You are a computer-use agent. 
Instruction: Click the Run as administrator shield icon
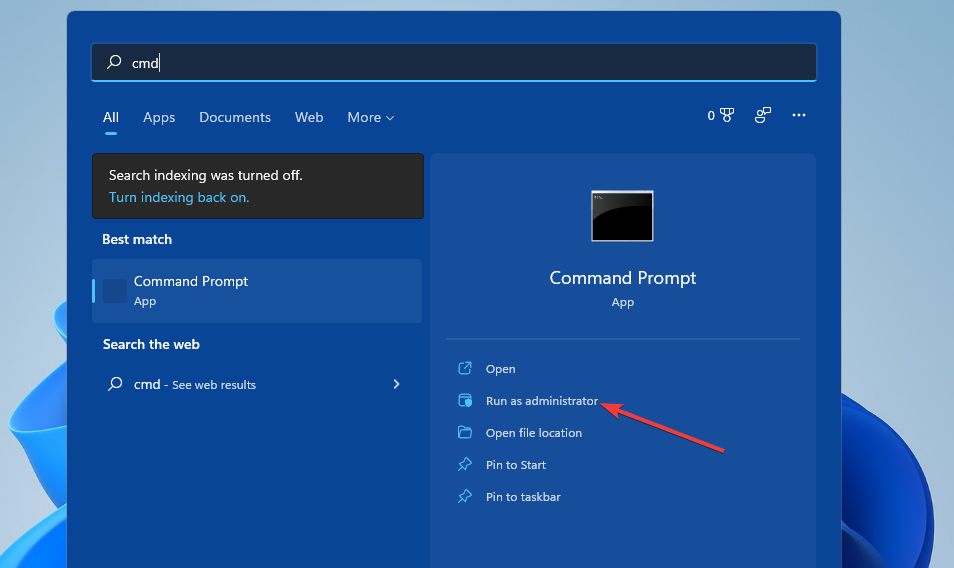[465, 400]
